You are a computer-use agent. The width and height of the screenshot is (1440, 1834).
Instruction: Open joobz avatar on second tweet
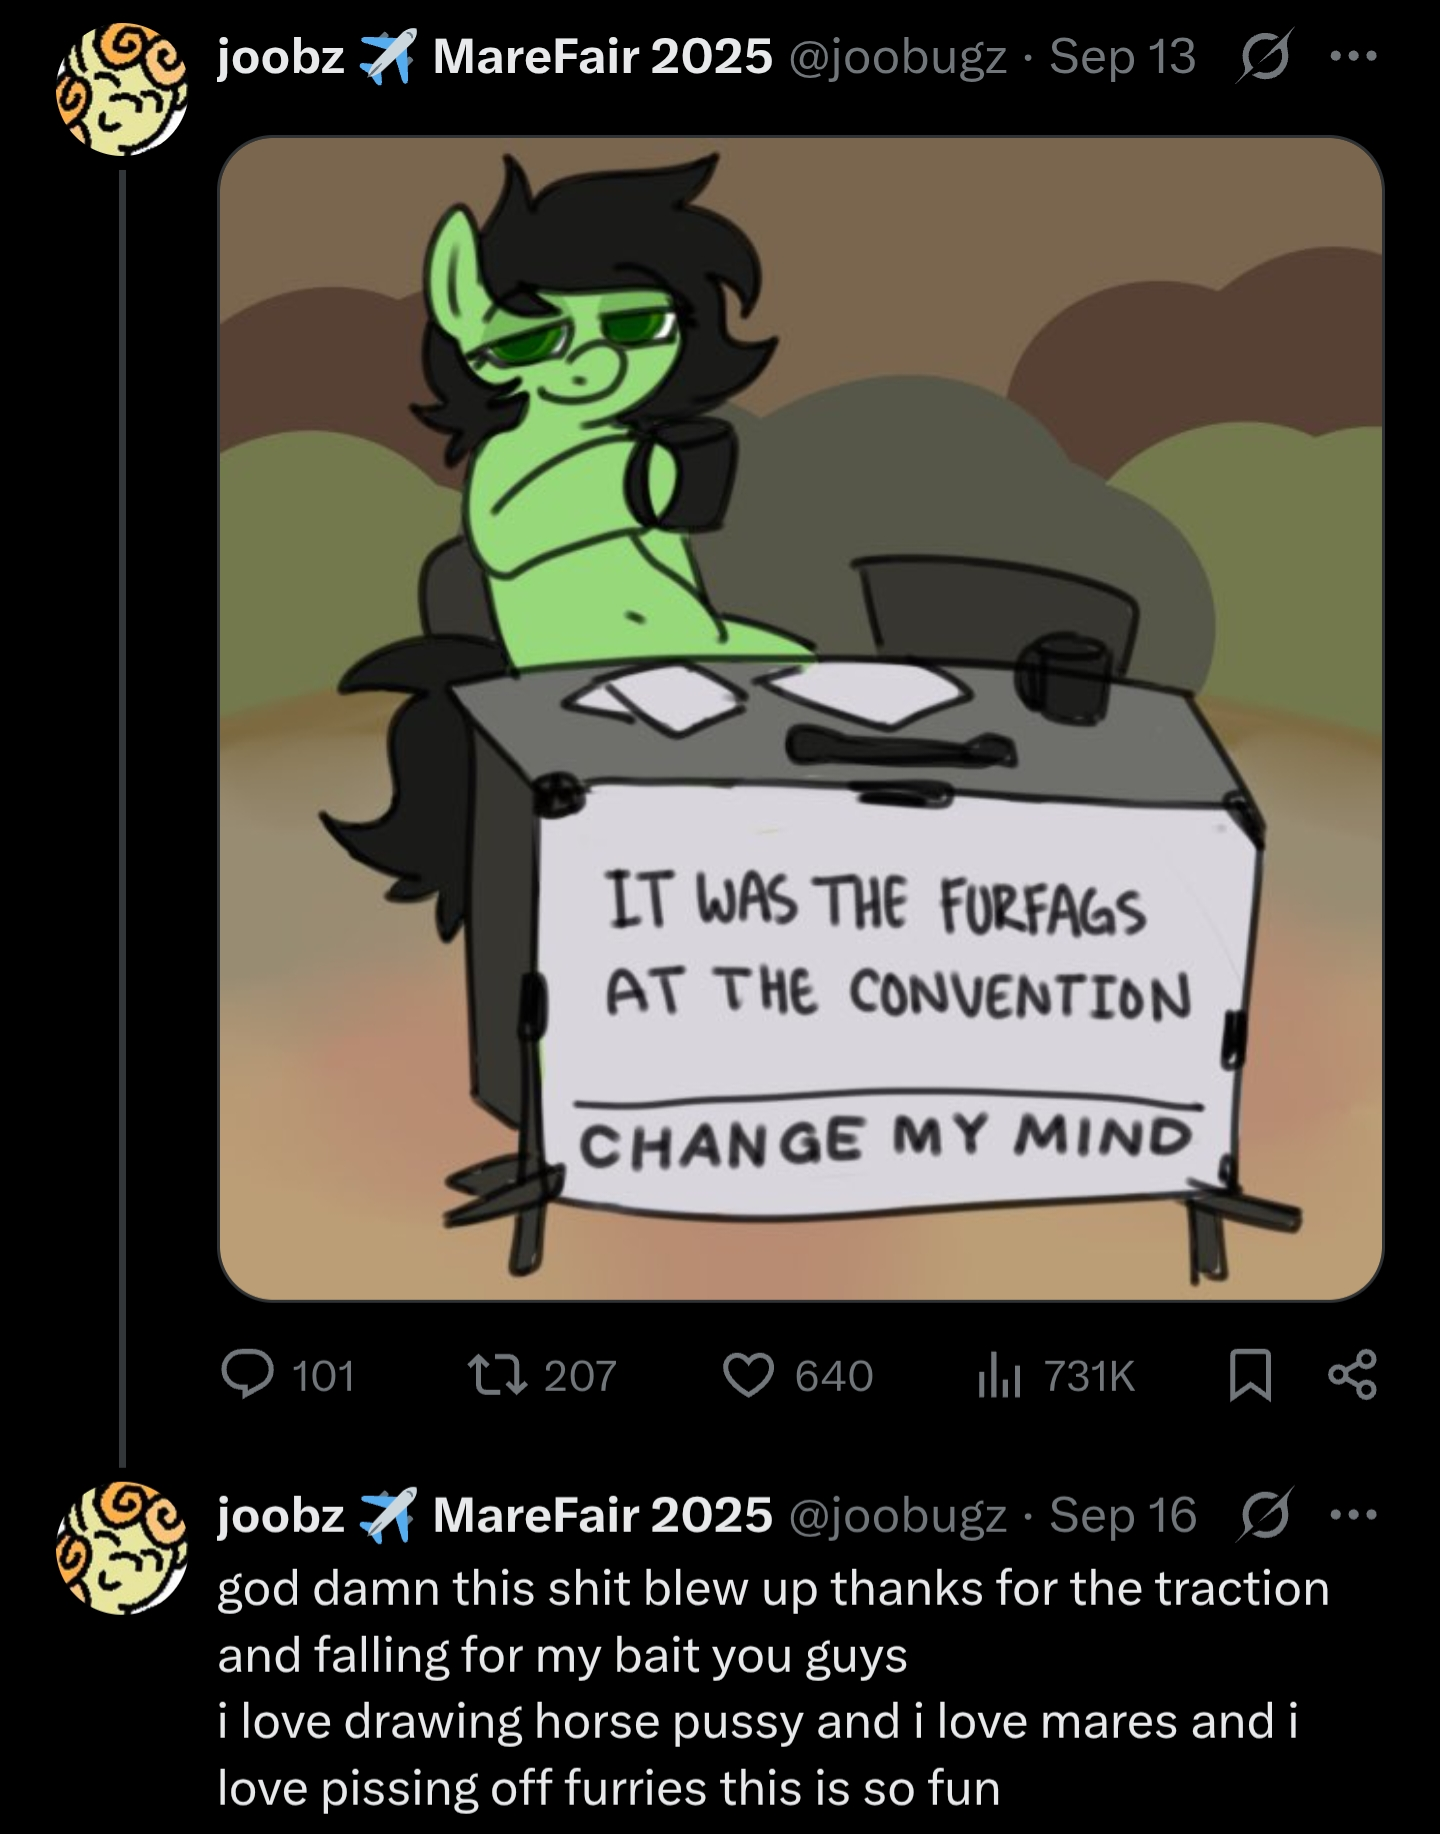[x=122, y=1548]
